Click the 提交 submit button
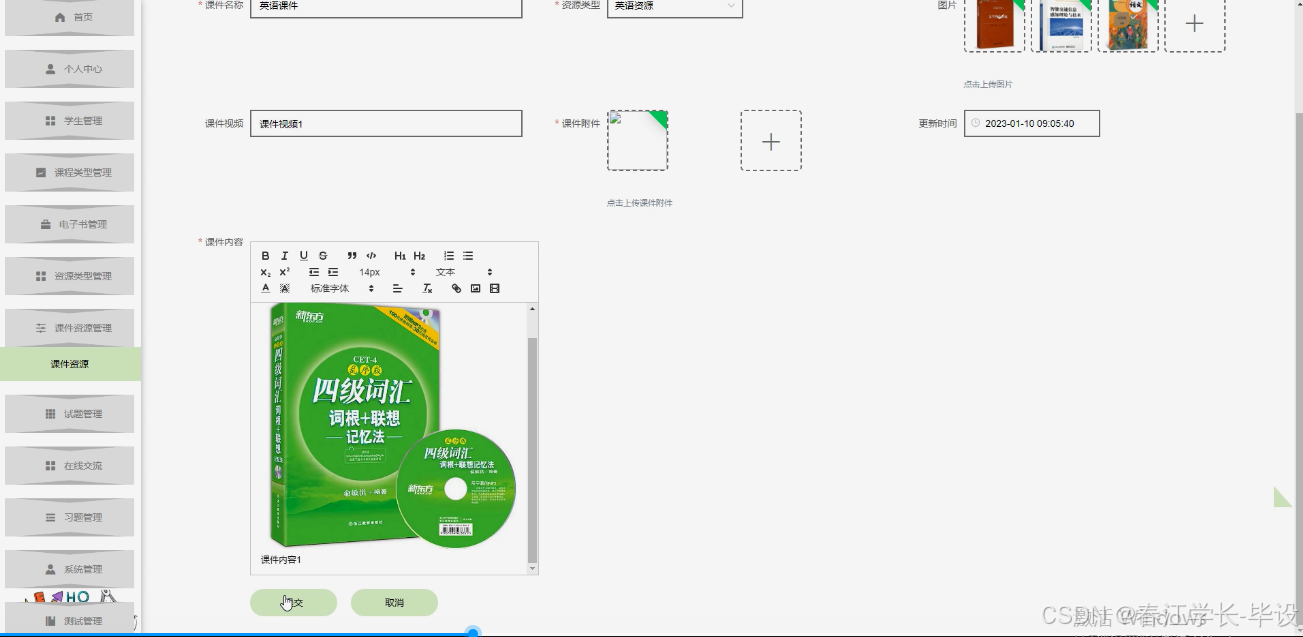The image size is (1303, 637). pyautogui.click(x=293, y=603)
